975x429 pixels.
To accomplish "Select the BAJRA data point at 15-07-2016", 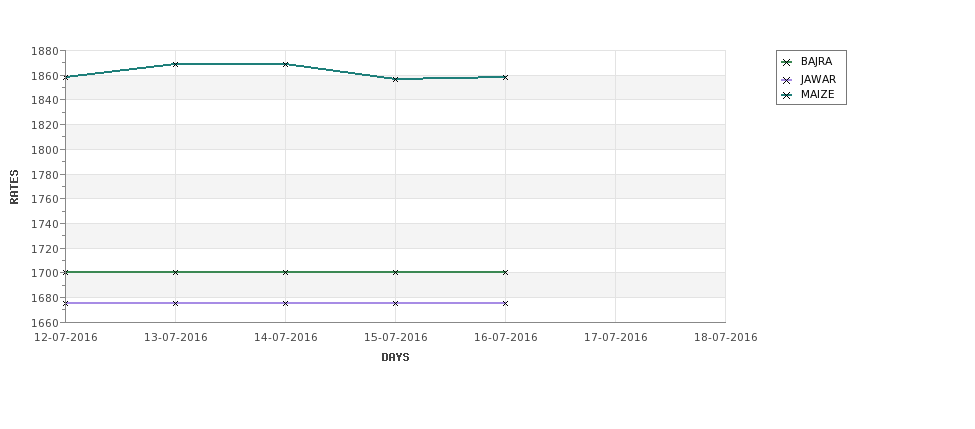I will (395, 272).
